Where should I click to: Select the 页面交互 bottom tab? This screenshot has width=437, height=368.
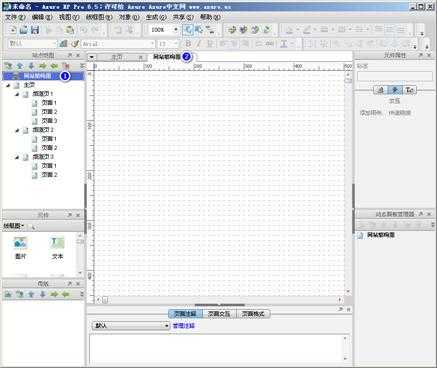click(x=219, y=314)
